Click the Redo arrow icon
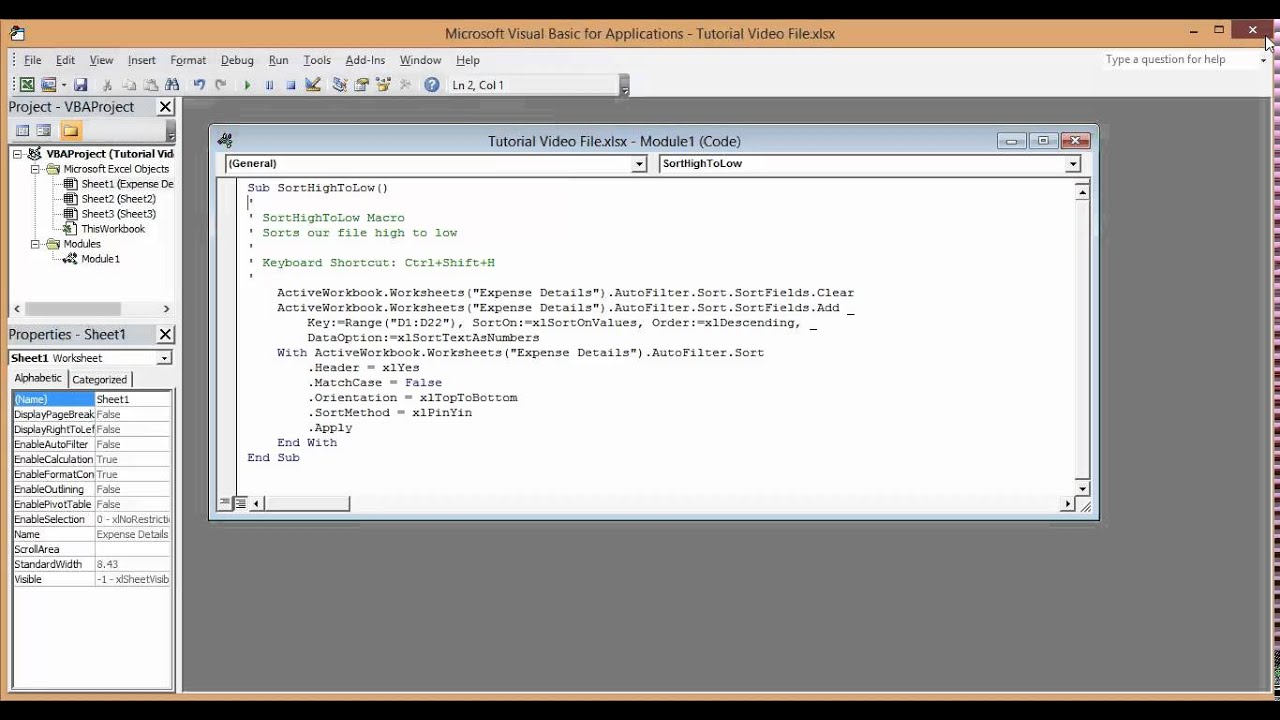Image resolution: width=1280 pixels, height=720 pixels. [220, 85]
